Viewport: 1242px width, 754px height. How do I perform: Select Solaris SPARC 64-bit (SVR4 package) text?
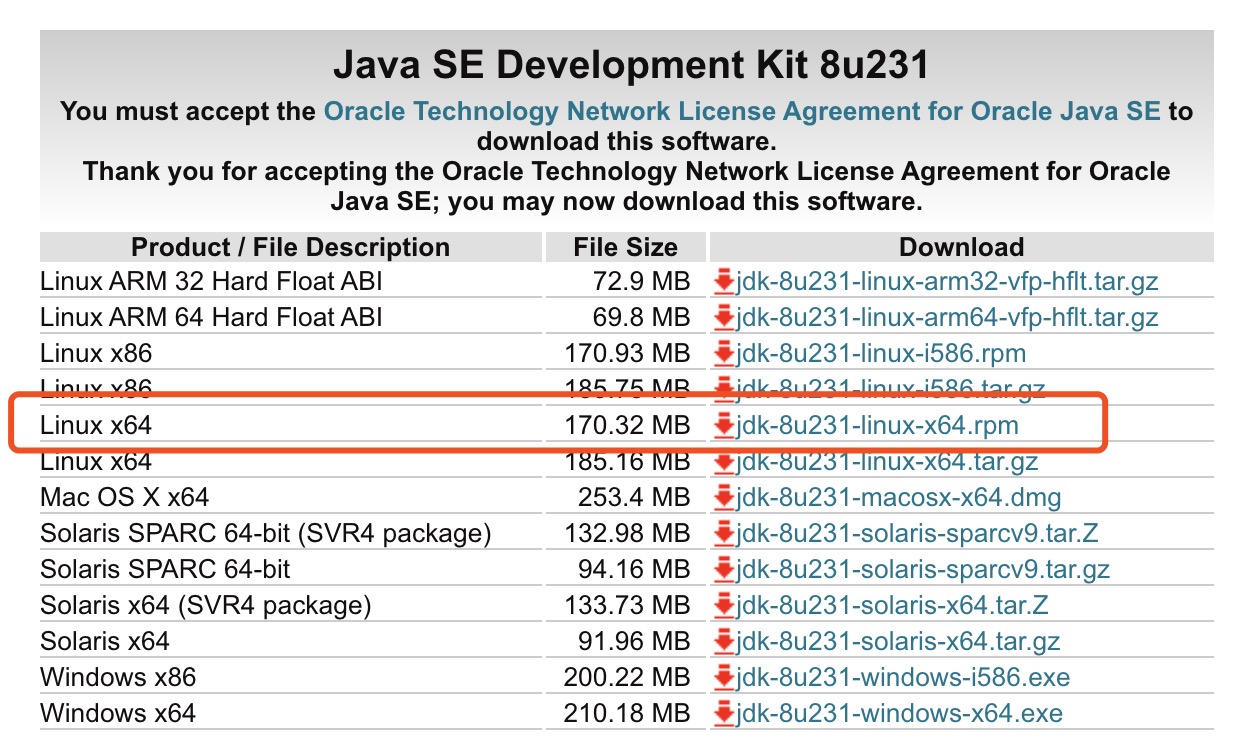266,534
